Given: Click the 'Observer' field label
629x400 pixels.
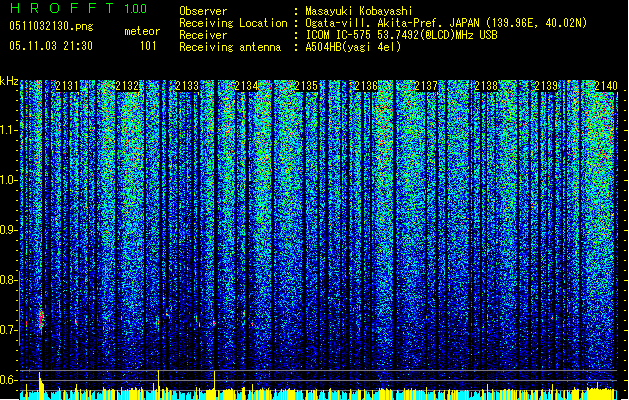Looking at the screenshot, I should (x=203, y=11).
